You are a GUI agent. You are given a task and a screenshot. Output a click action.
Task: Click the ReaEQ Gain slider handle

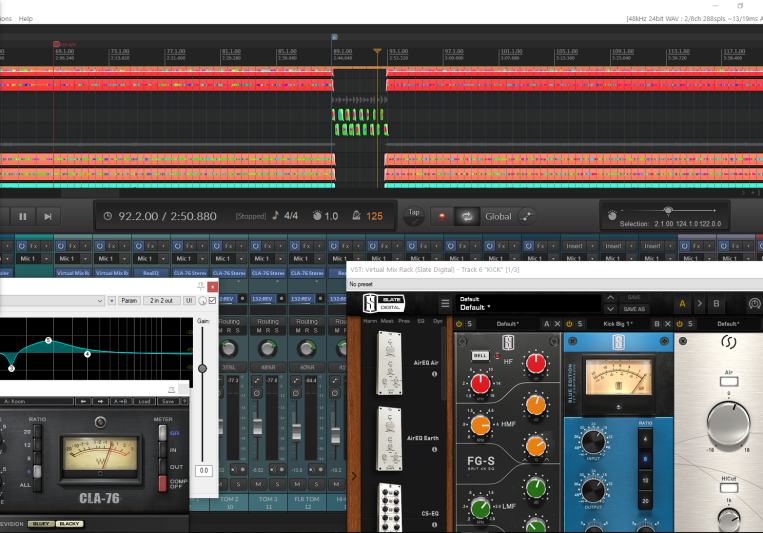(x=202, y=368)
